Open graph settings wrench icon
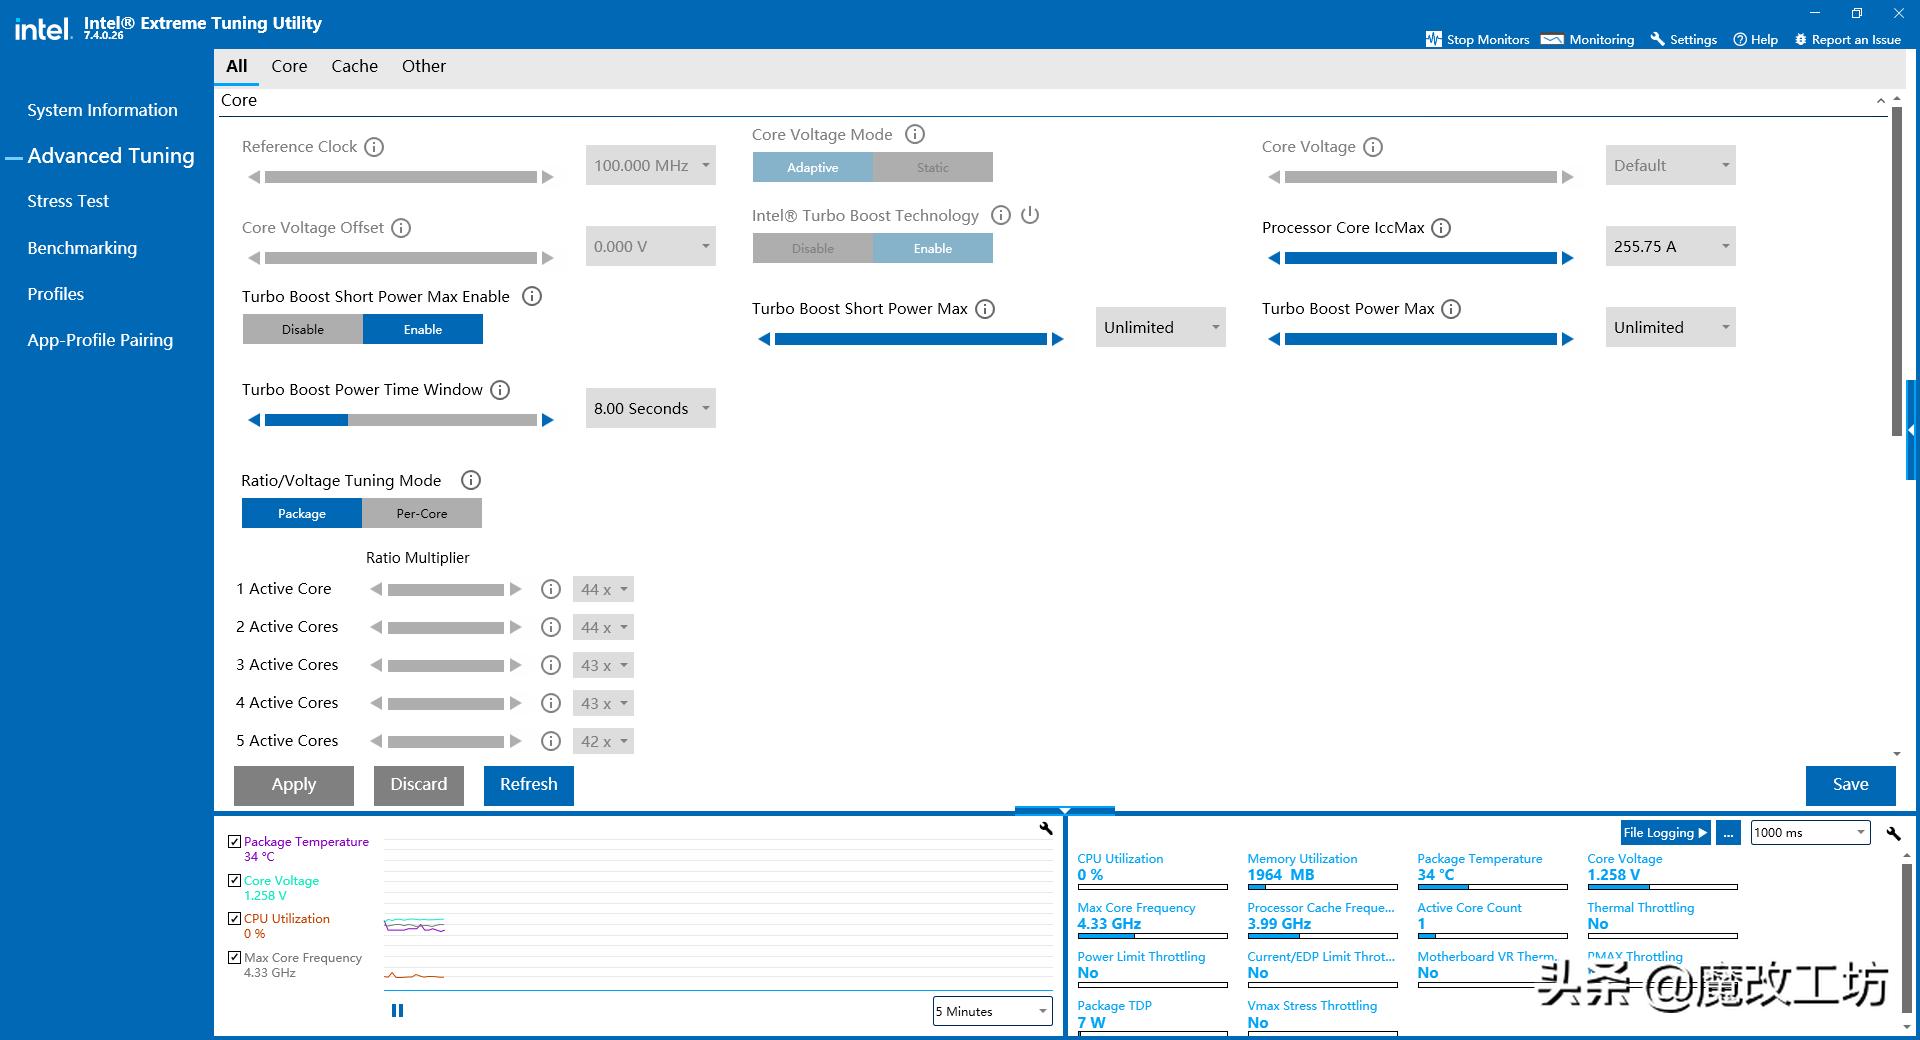Screen dimensions: 1920x1040 [x=1046, y=828]
